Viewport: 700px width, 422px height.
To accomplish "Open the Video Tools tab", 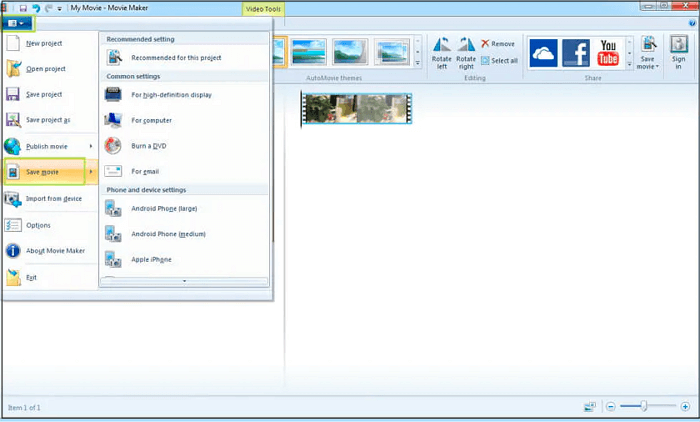I will 262,8.
